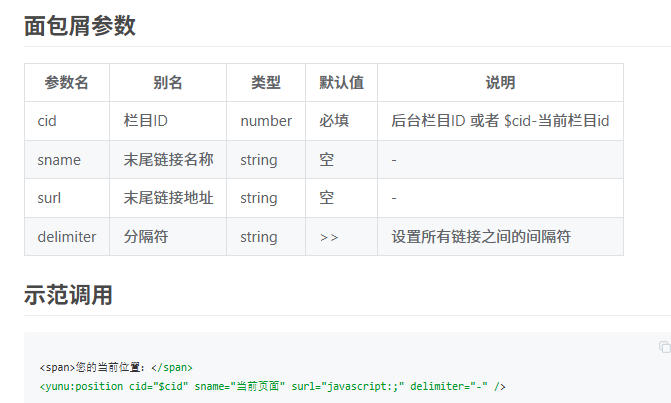Click the 栏目ID alias cell
Image resolution: width=671 pixels, height=403 pixels.
tap(145, 121)
